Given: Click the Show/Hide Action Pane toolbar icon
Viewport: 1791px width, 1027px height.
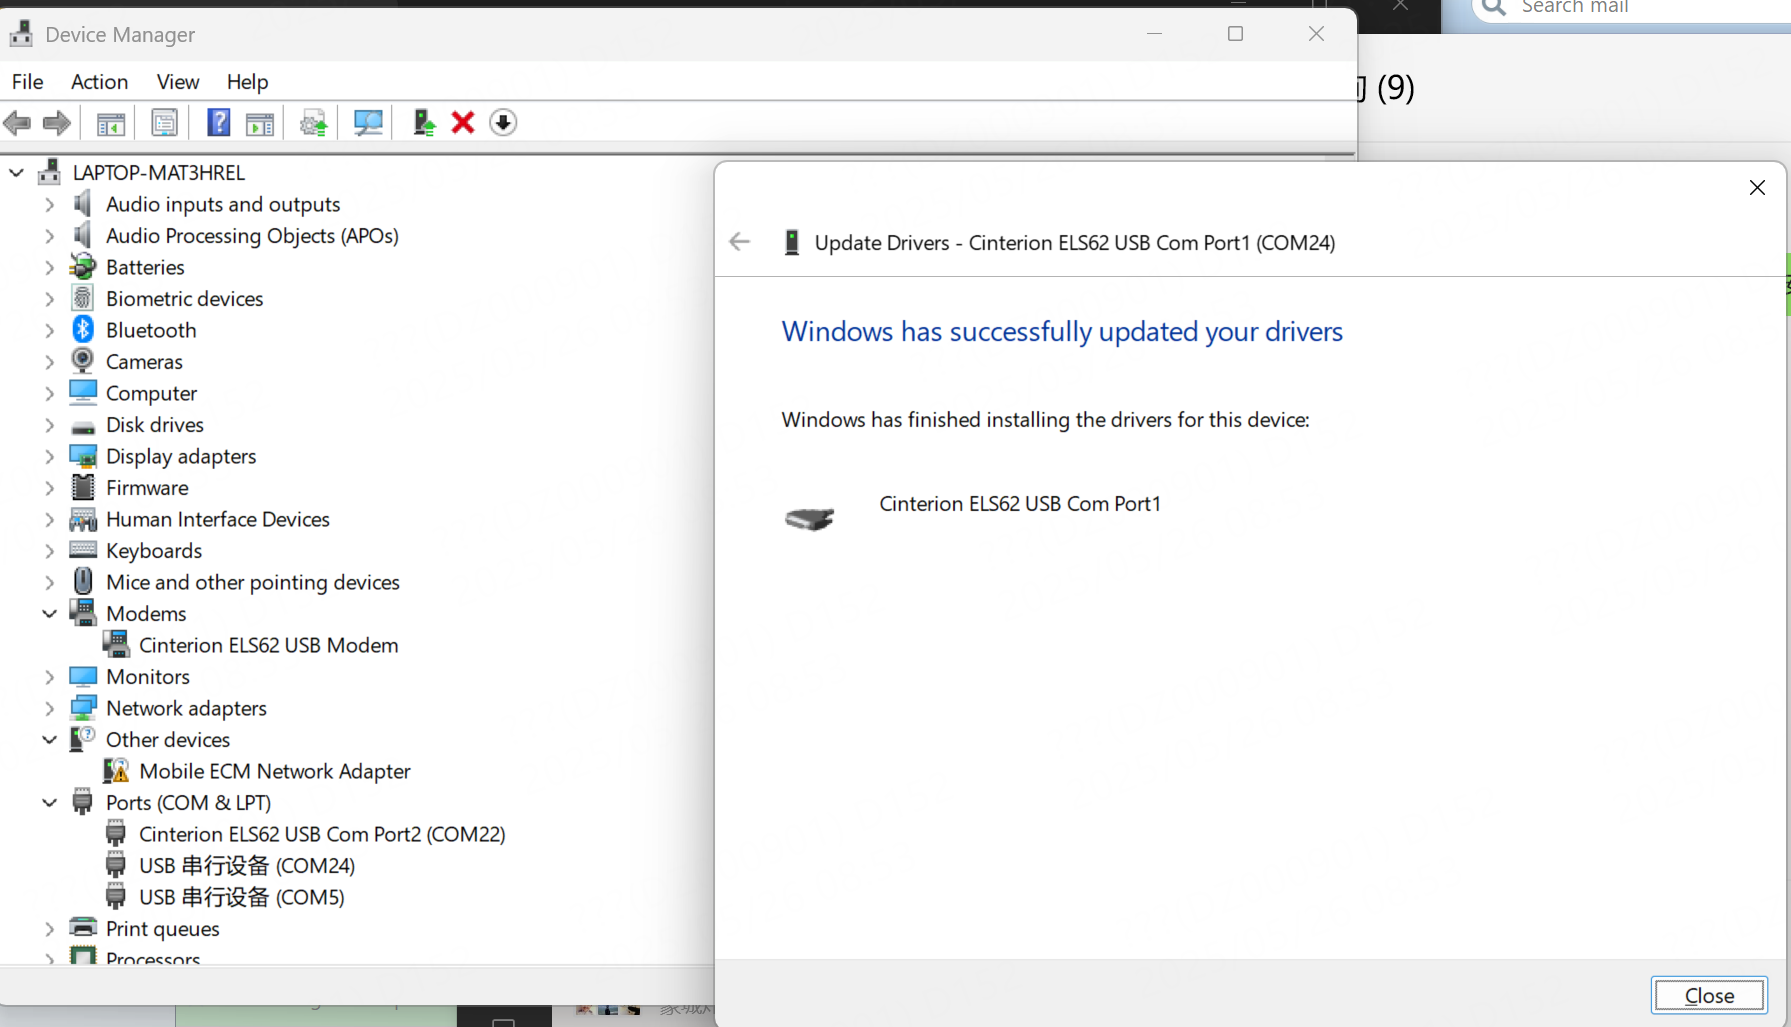Looking at the screenshot, I should 260,123.
